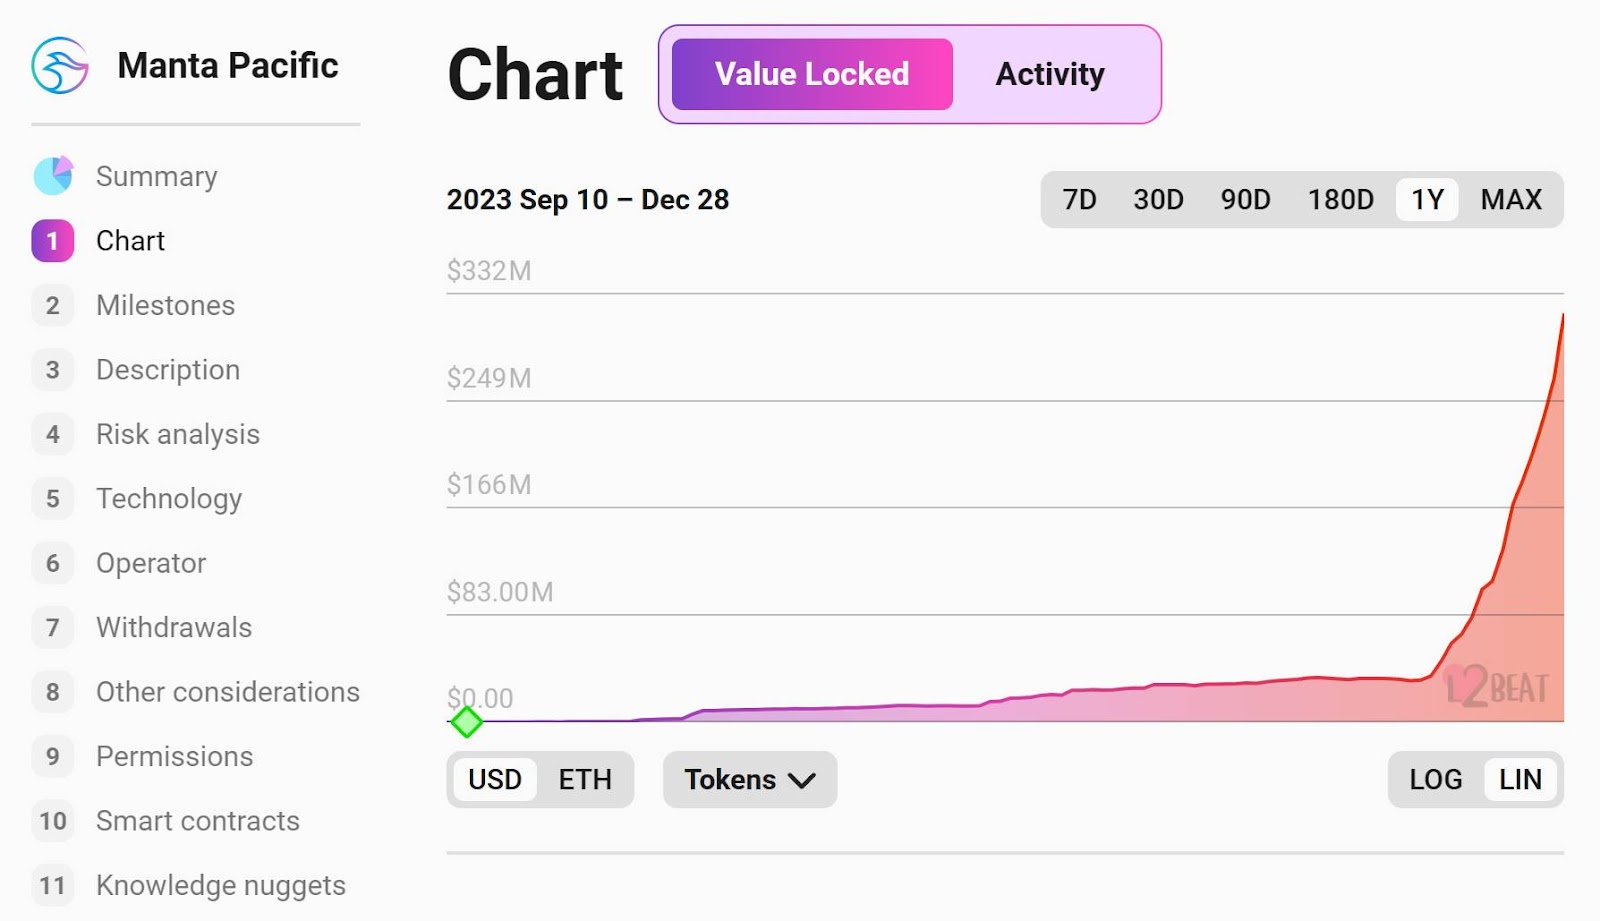Viewport: 1600px width, 921px height.
Task: Select the 7D time range
Action: coord(1079,199)
